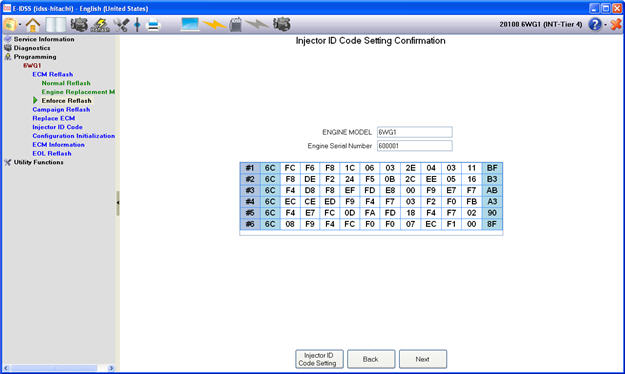Screen dimensions: 625x374
Task: Open the blue help question-mark icon
Action: click(595, 24)
